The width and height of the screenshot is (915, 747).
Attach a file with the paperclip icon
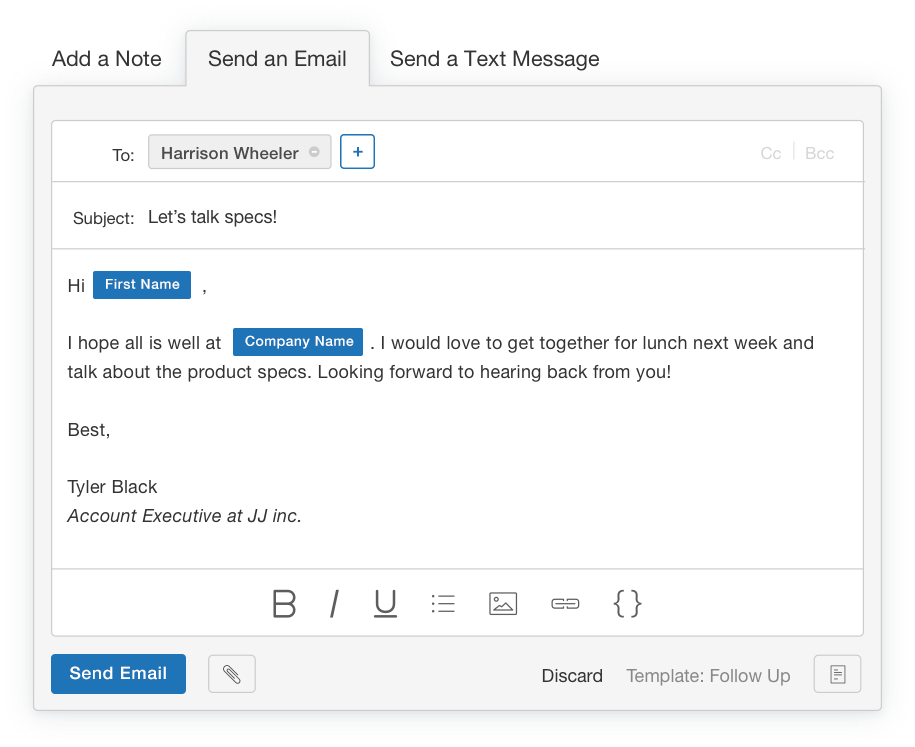(x=231, y=673)
